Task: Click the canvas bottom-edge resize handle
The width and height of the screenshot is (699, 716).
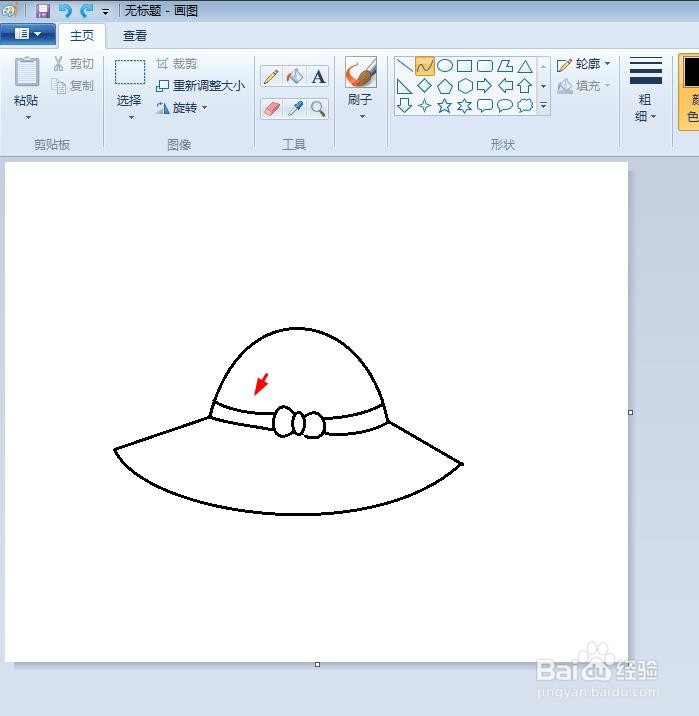Action: pyautogui.click(x=317, y=664)
